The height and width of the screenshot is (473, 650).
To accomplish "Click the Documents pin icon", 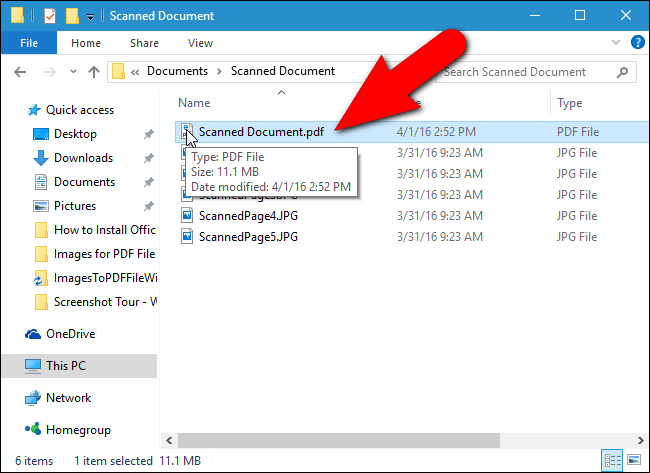I will pyautogui.click(x=148, y=182).
